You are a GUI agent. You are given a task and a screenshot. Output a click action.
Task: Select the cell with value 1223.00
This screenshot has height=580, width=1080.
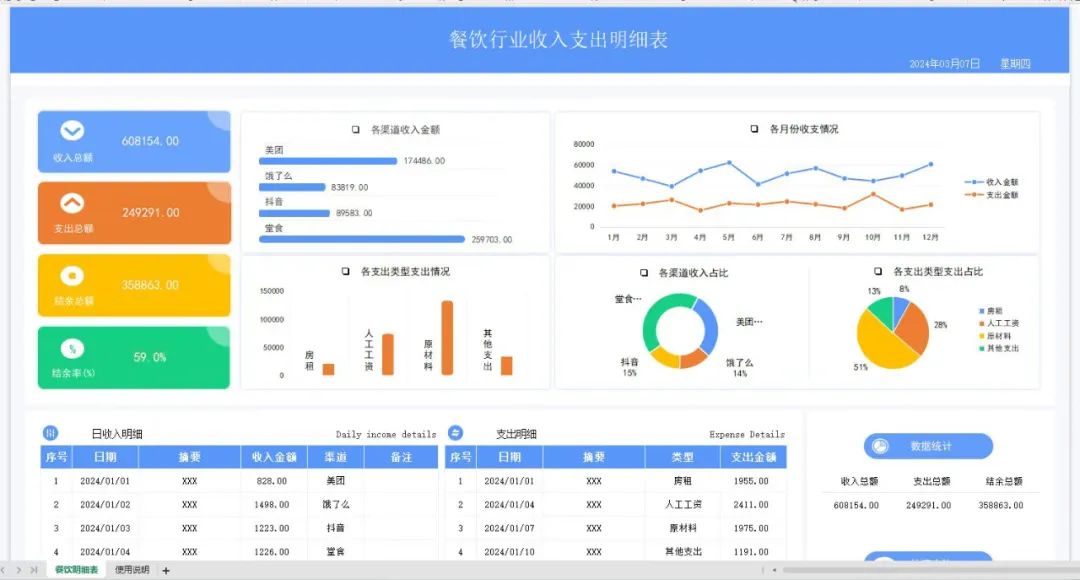[x=273, y=528]
